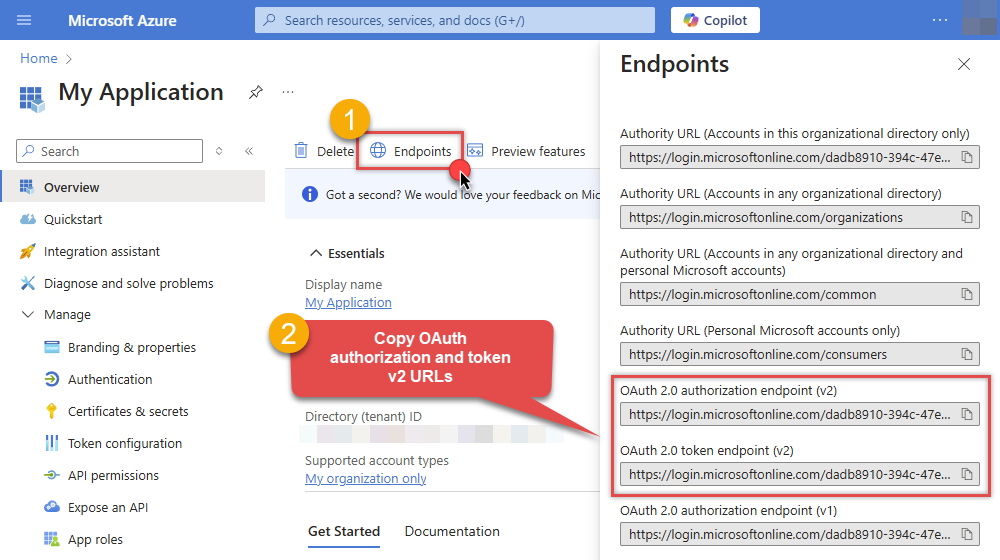1000x560 pixels.
Task: Go to Home breadcrumb
Action: point(39,58)
